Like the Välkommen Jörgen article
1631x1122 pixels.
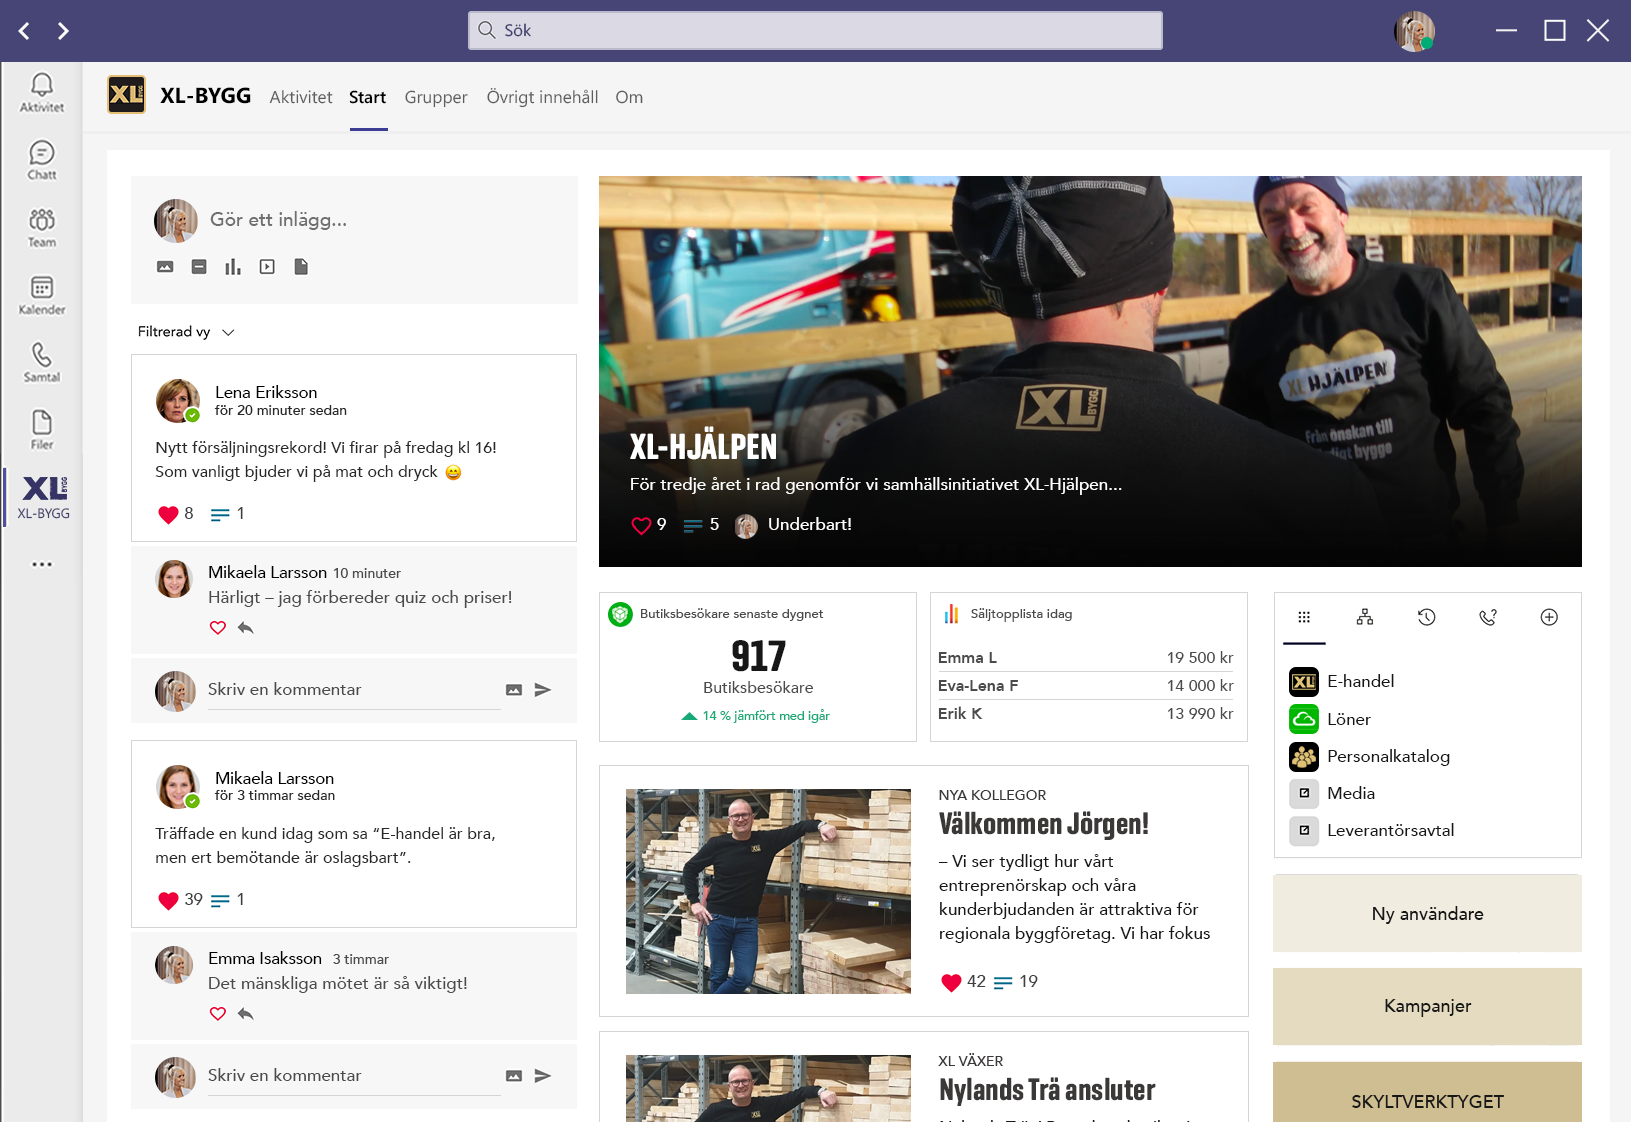click(951, 982)
